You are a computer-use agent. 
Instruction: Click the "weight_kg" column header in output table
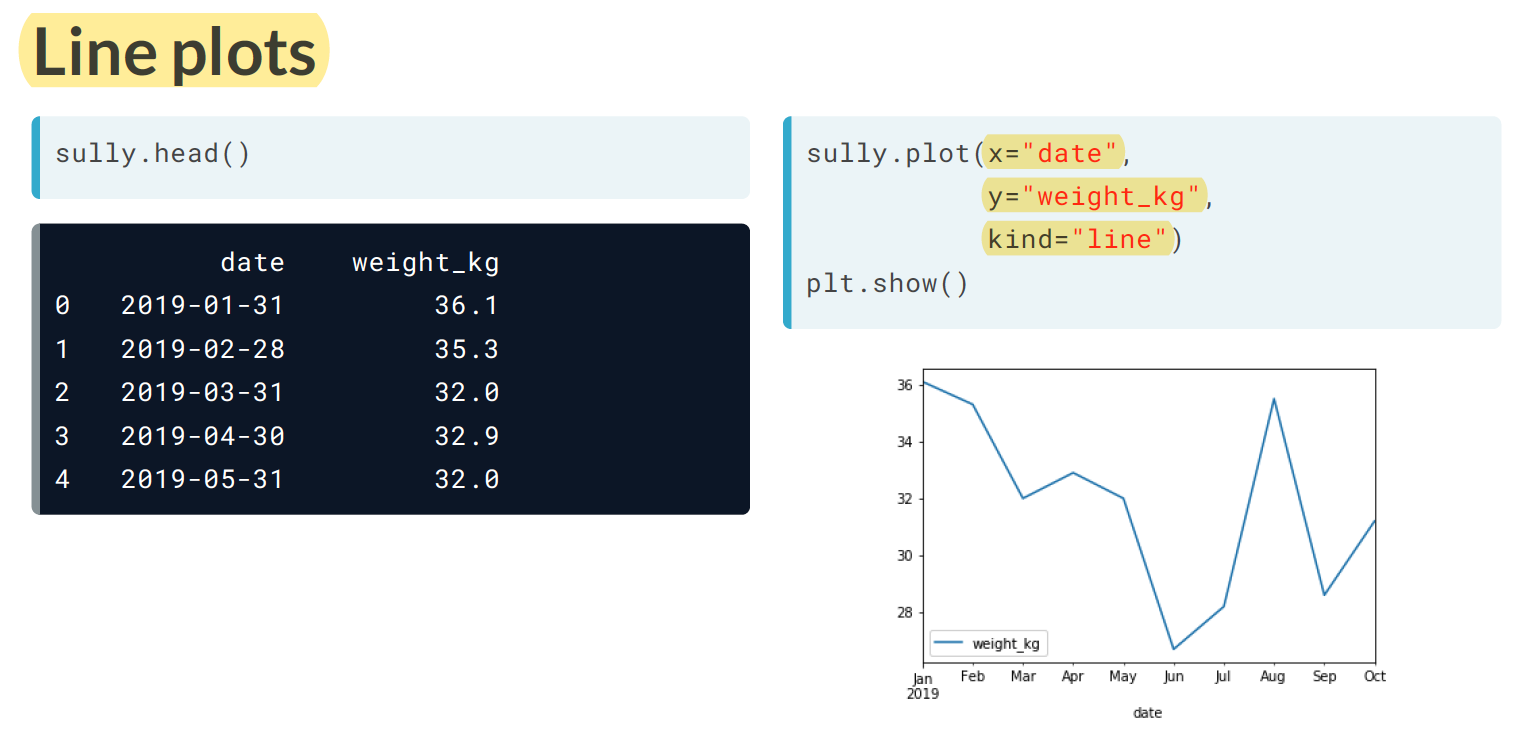[426, 263]
